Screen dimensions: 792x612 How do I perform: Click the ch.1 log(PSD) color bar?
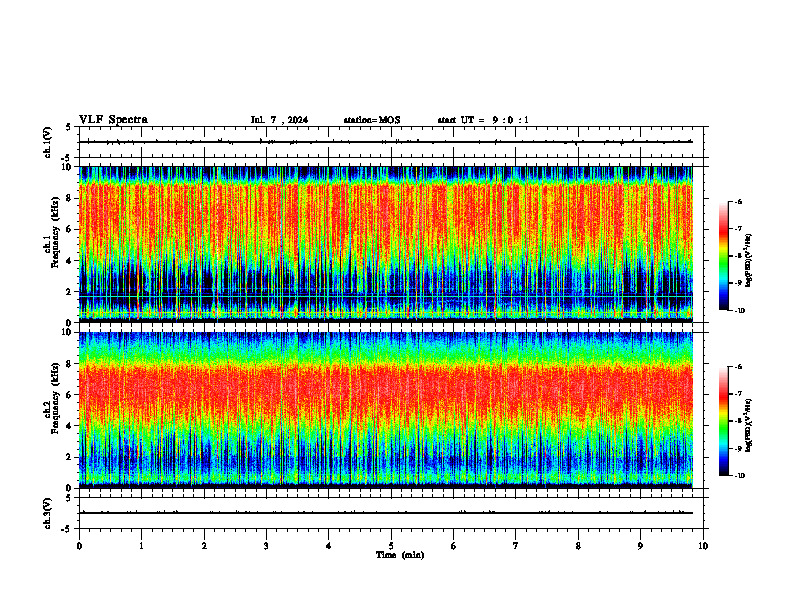click(x=724, y=256)
